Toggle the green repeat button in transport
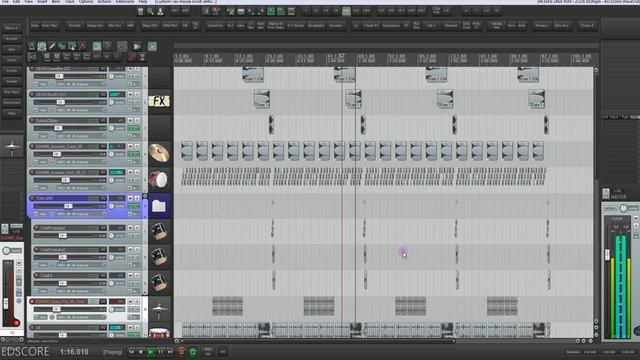 193,352
